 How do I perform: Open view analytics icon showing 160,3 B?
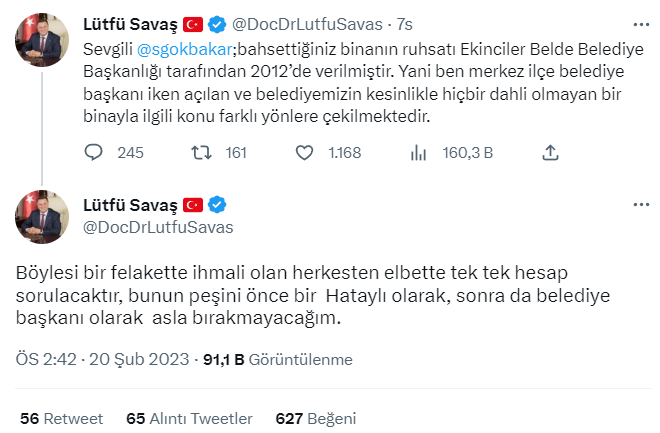point(420,153)
